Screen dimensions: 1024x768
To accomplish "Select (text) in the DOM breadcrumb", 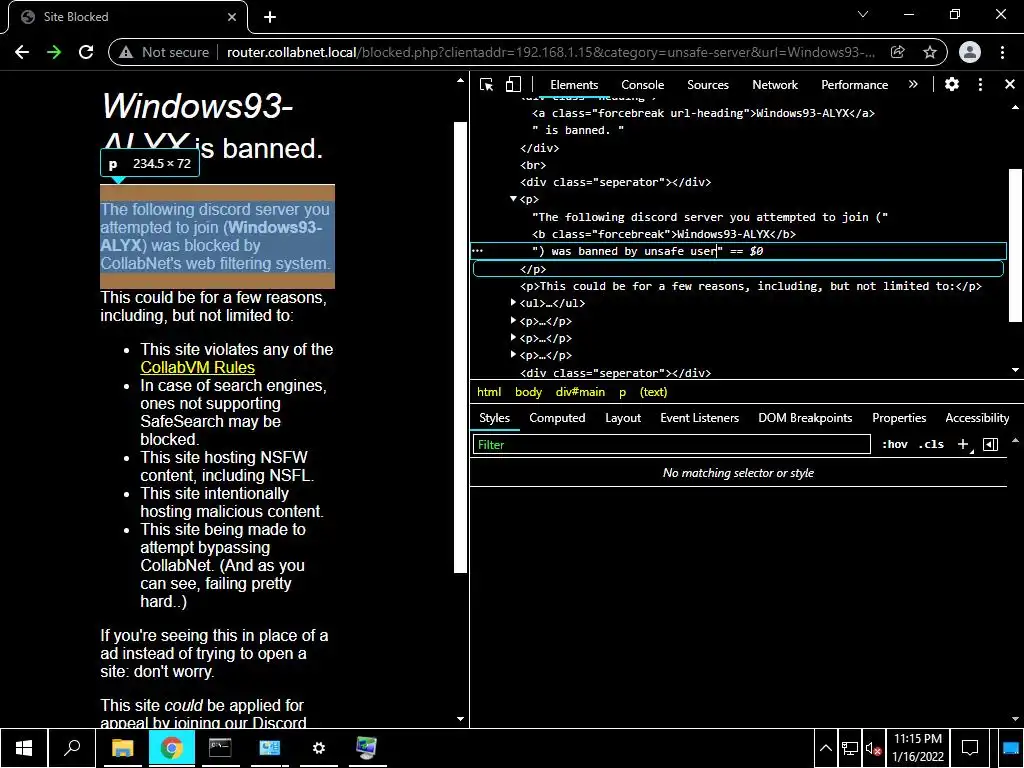I will coord(653,392).
